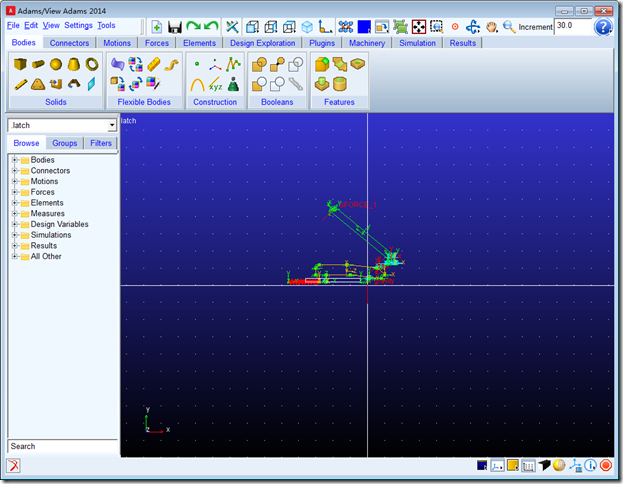The height and width of the screenshot is (484, 623).
Task: Select the Boolean Merge tool
Action: click(x=277, y=64)
